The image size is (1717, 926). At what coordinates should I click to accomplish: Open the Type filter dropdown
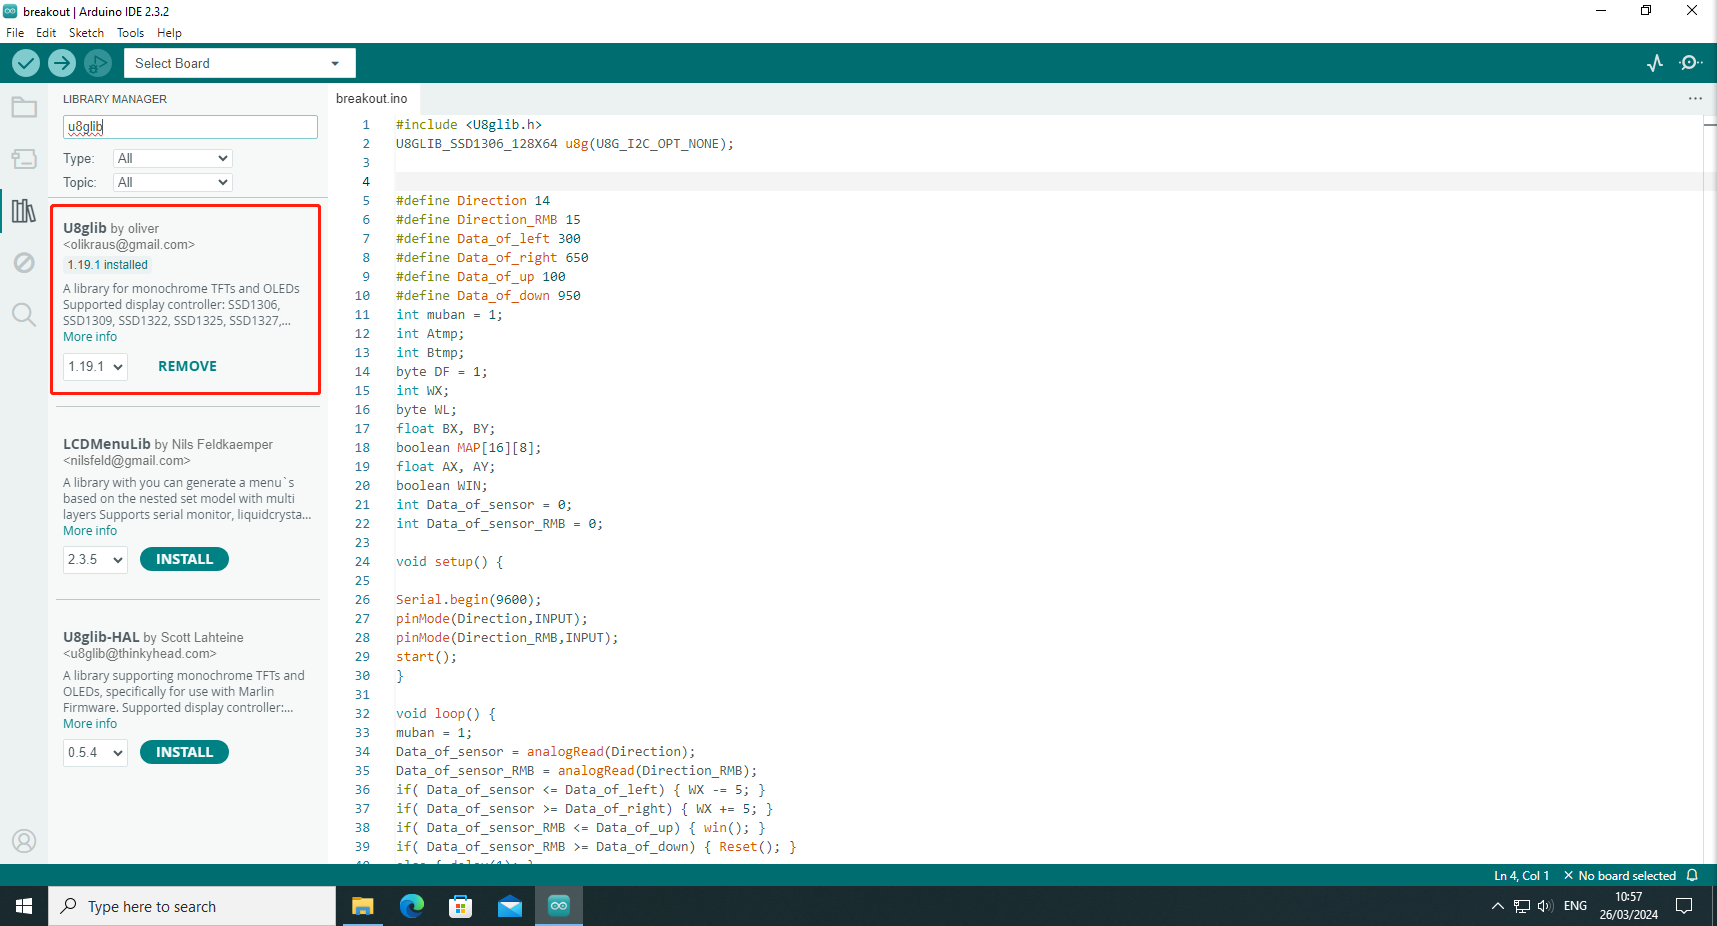(x=173, y=158)
